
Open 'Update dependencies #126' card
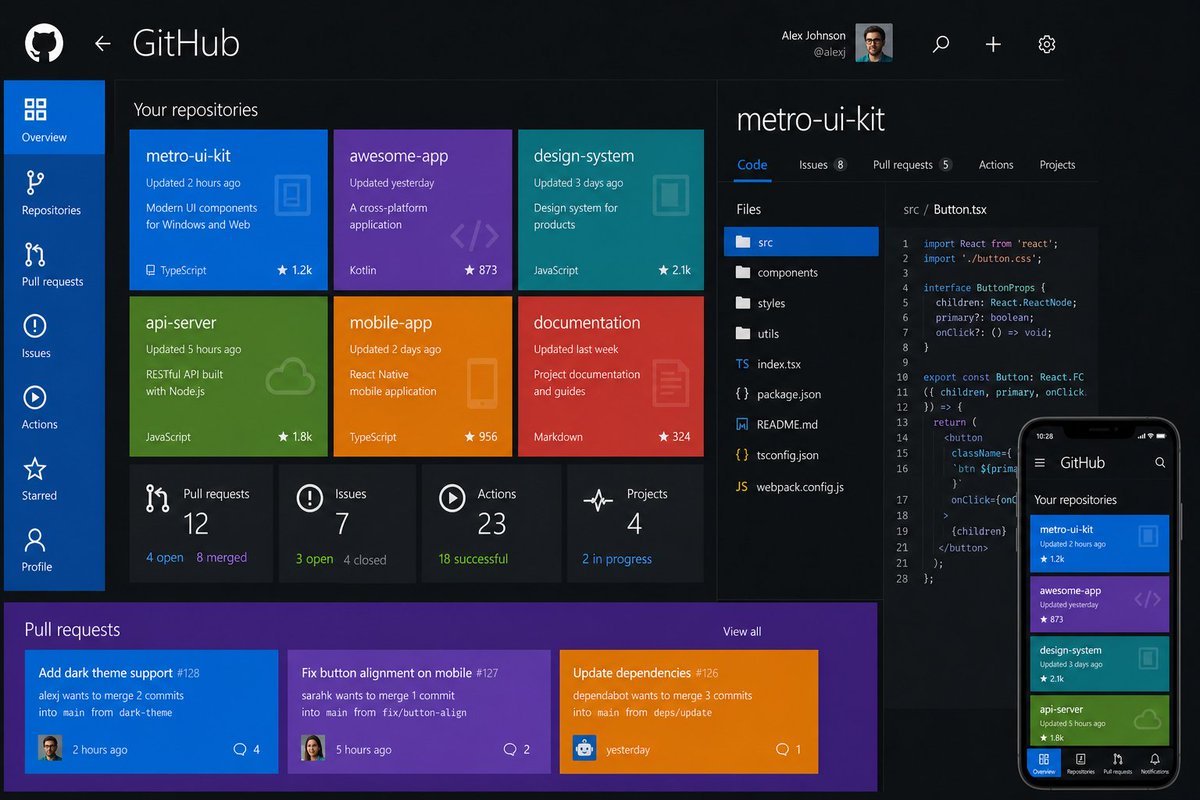click(x=689, y=712)
